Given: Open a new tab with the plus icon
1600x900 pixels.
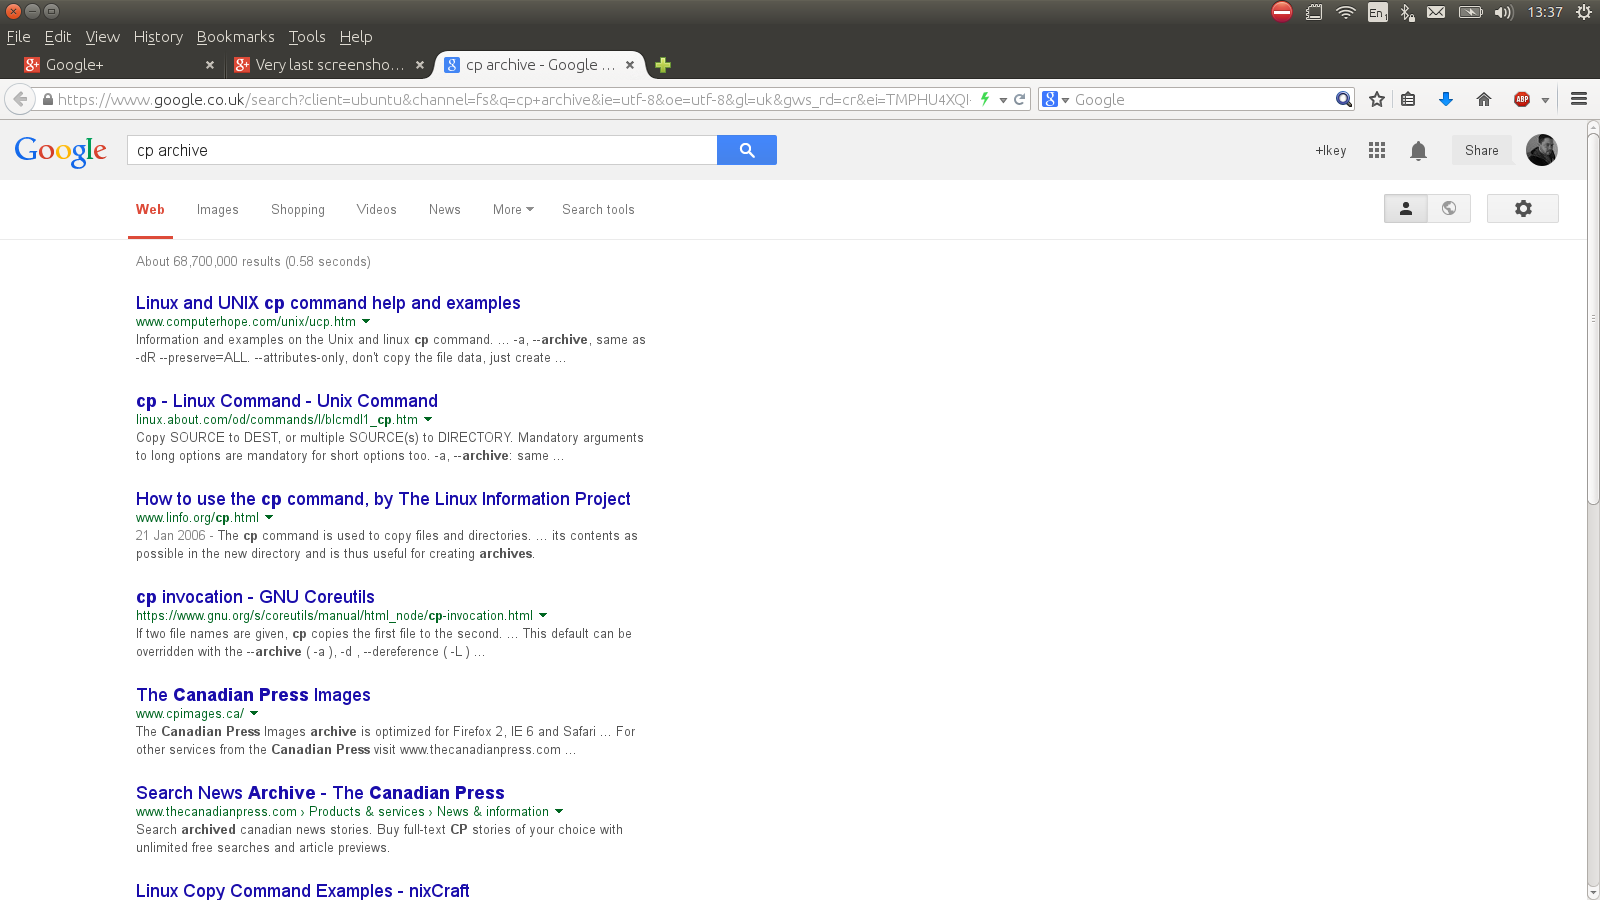Looking at the screenshot, I should 662,65.
